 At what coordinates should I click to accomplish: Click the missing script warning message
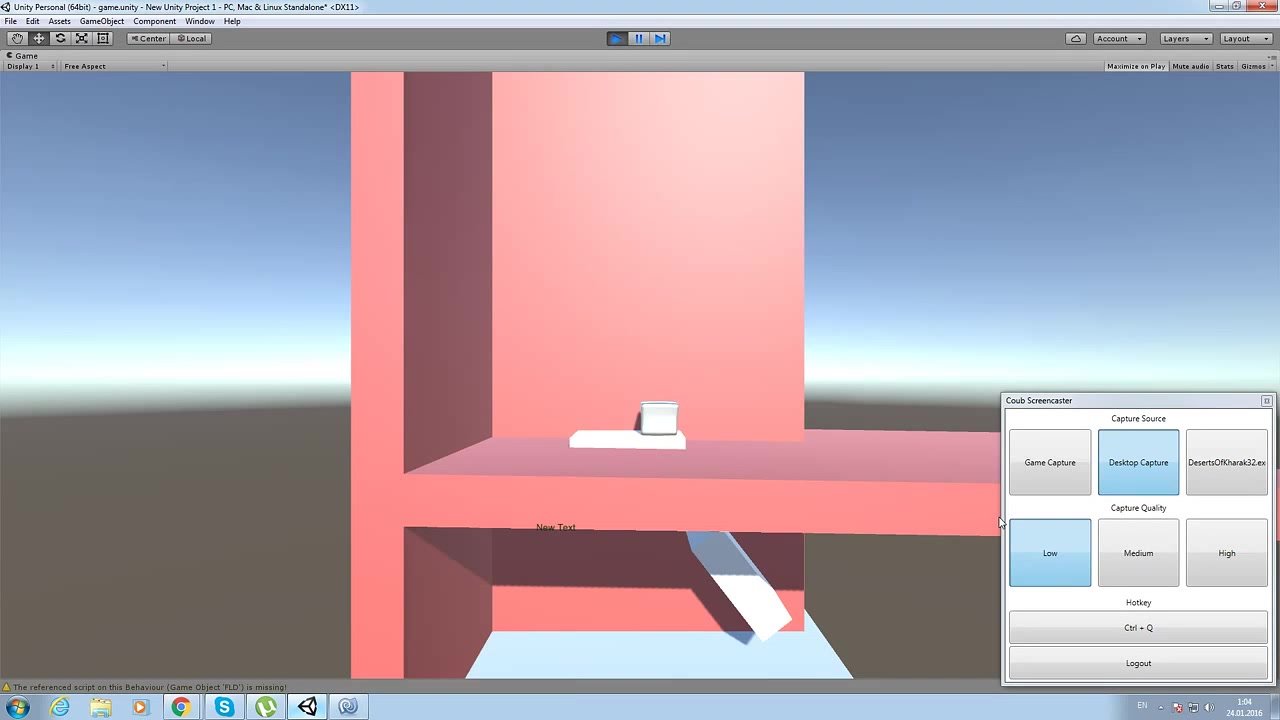coord(148,687)
